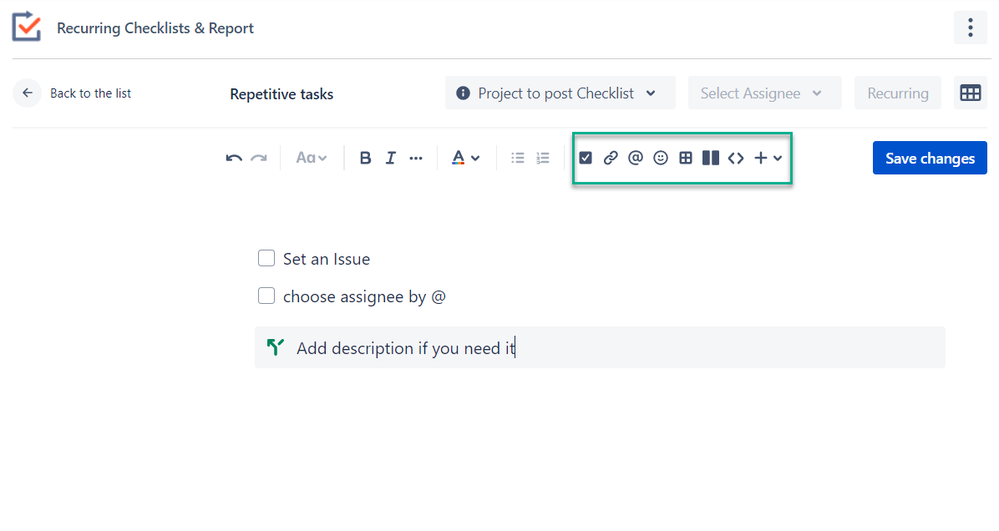Open the emoji picker
Image resolution: width=999 pixels, height=531 pixels.
click(661, 158)
